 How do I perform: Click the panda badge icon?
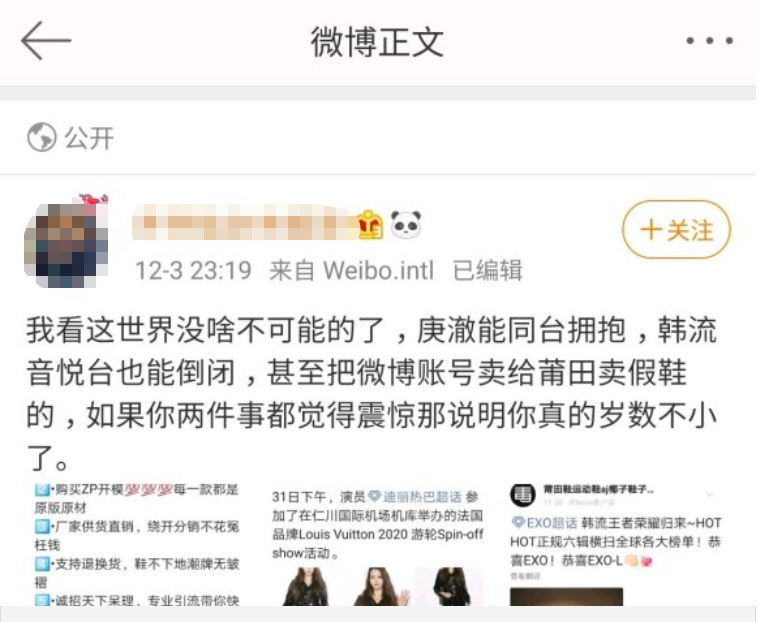(406, 225)
